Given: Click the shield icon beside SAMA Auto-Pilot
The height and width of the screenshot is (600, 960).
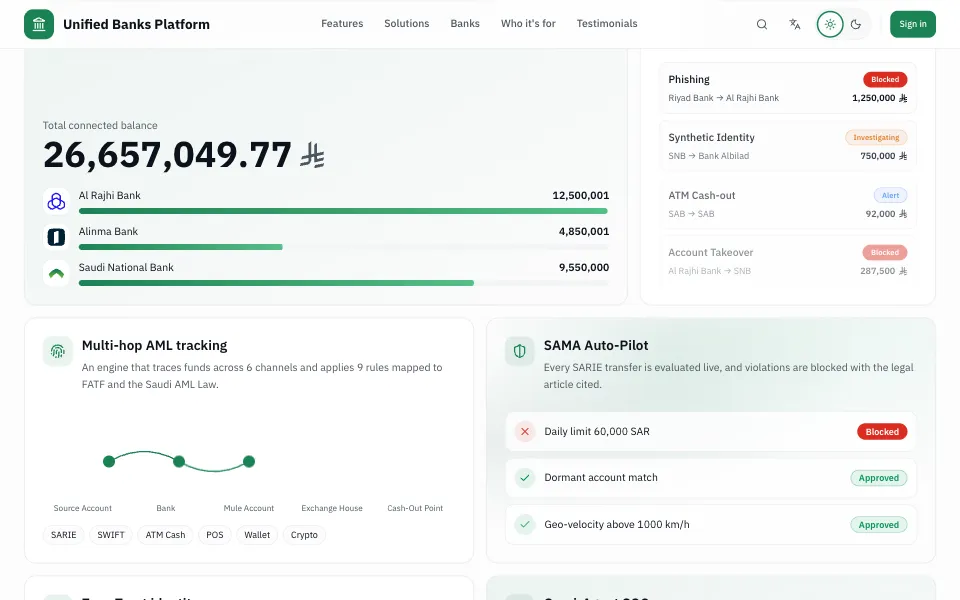Looking at the screenshot, I should (x=520, y=351).
